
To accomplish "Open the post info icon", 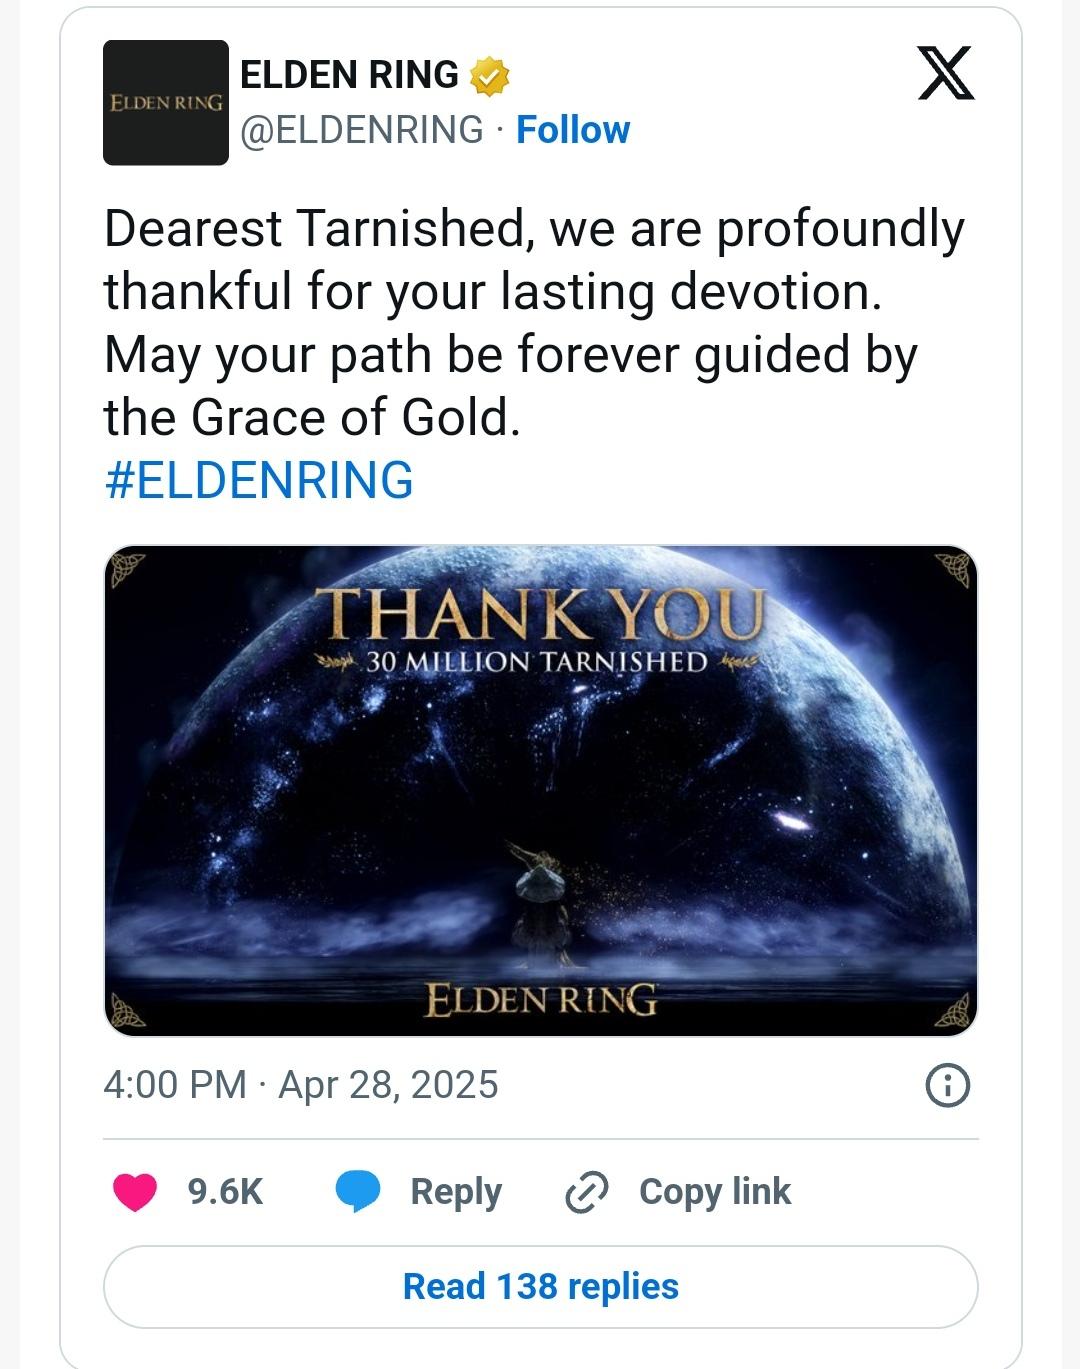I will tap(947, 1085).
